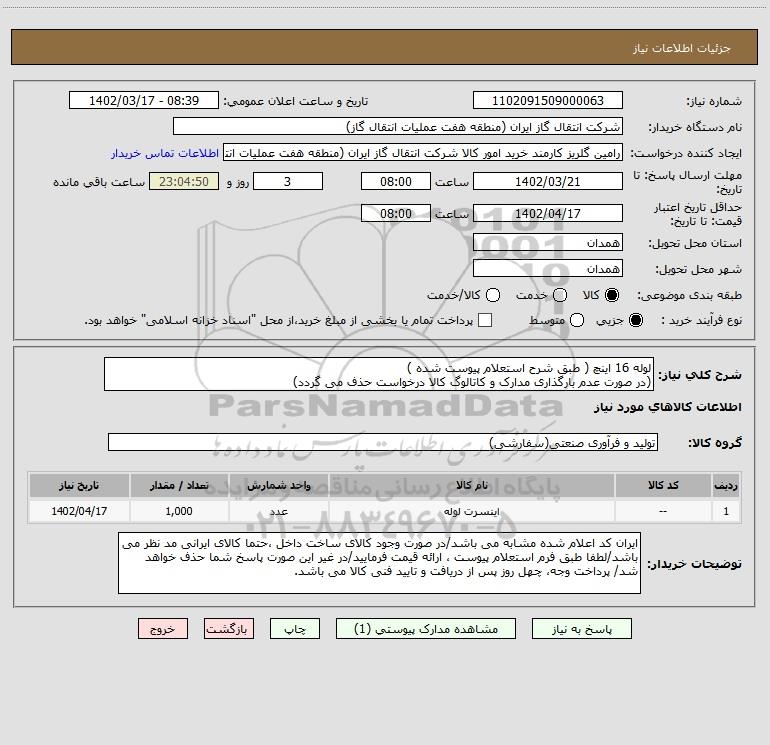Click the ردیف column header
770x745 pixels.
click(726, 485)
